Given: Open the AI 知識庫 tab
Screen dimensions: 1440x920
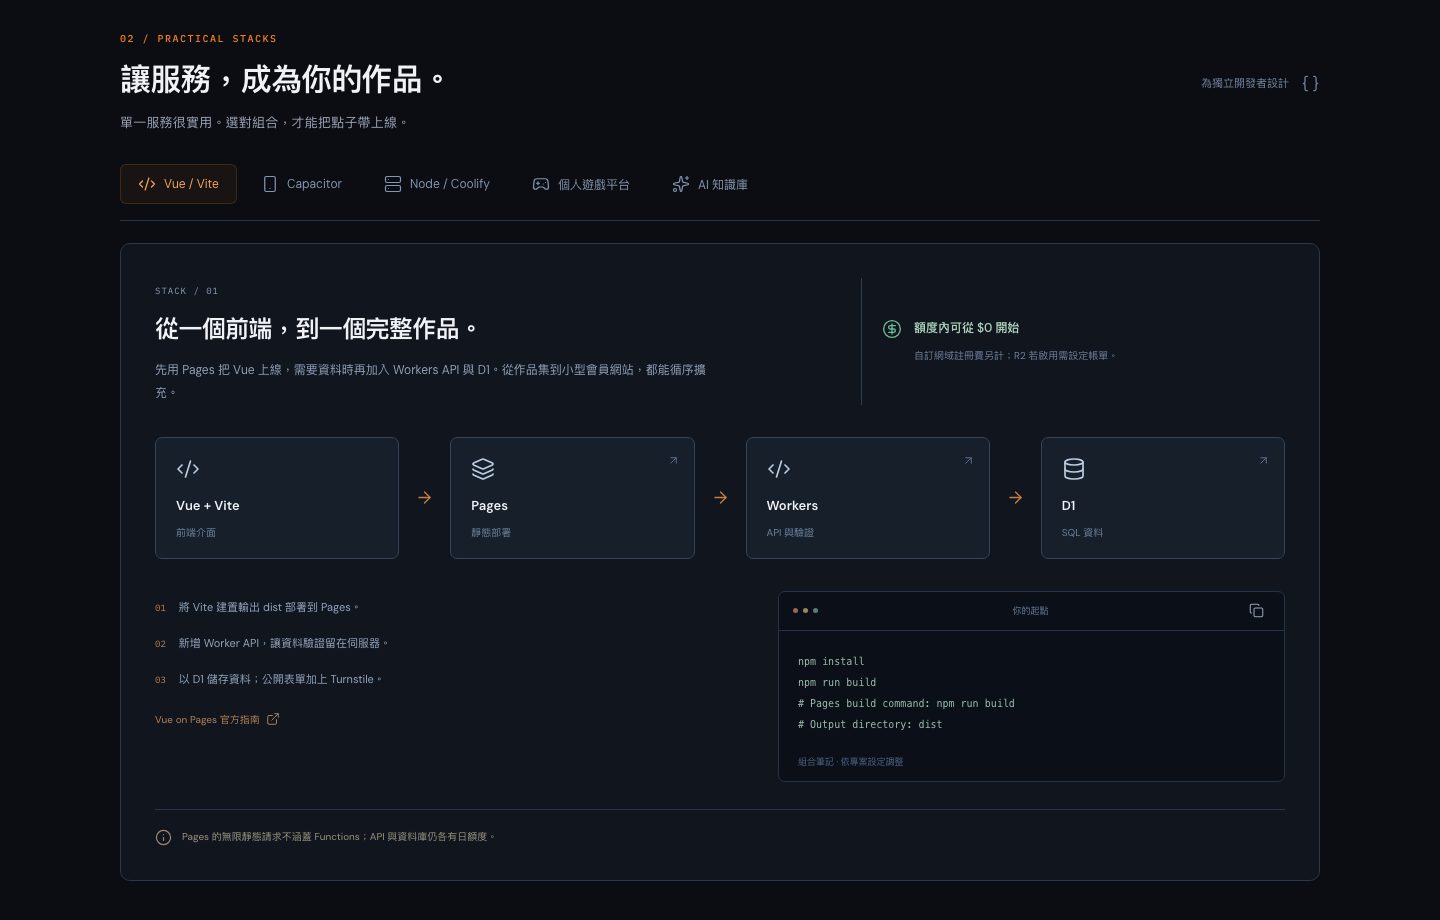Looking at the screenshot, I should click(x=710, y=184).
